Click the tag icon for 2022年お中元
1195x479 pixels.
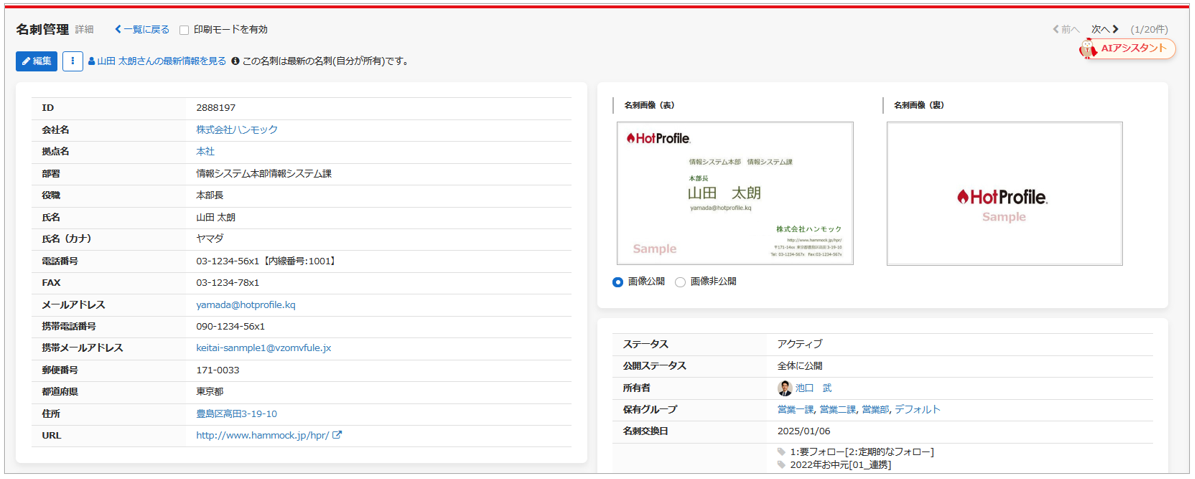point(782,465)
